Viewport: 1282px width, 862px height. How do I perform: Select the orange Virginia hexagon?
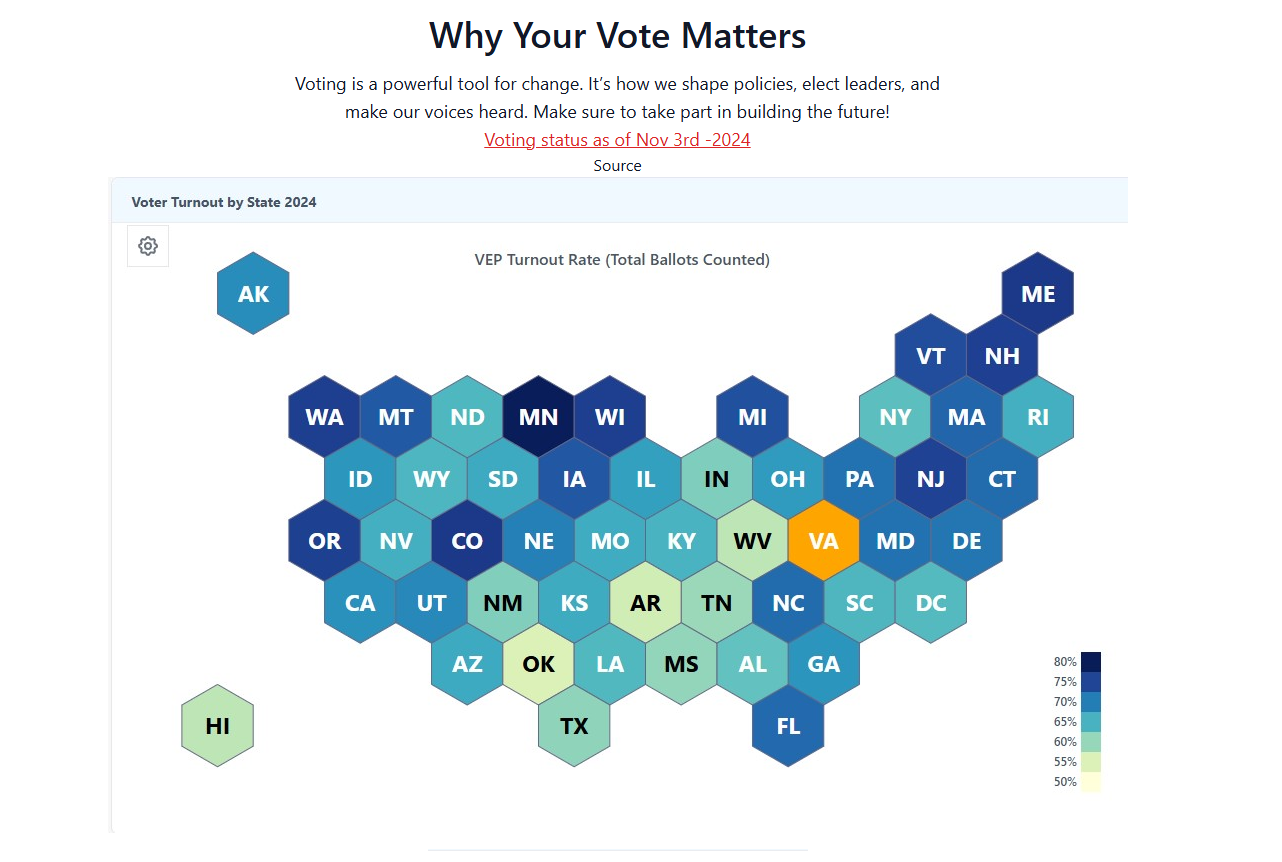pos(823,541)
